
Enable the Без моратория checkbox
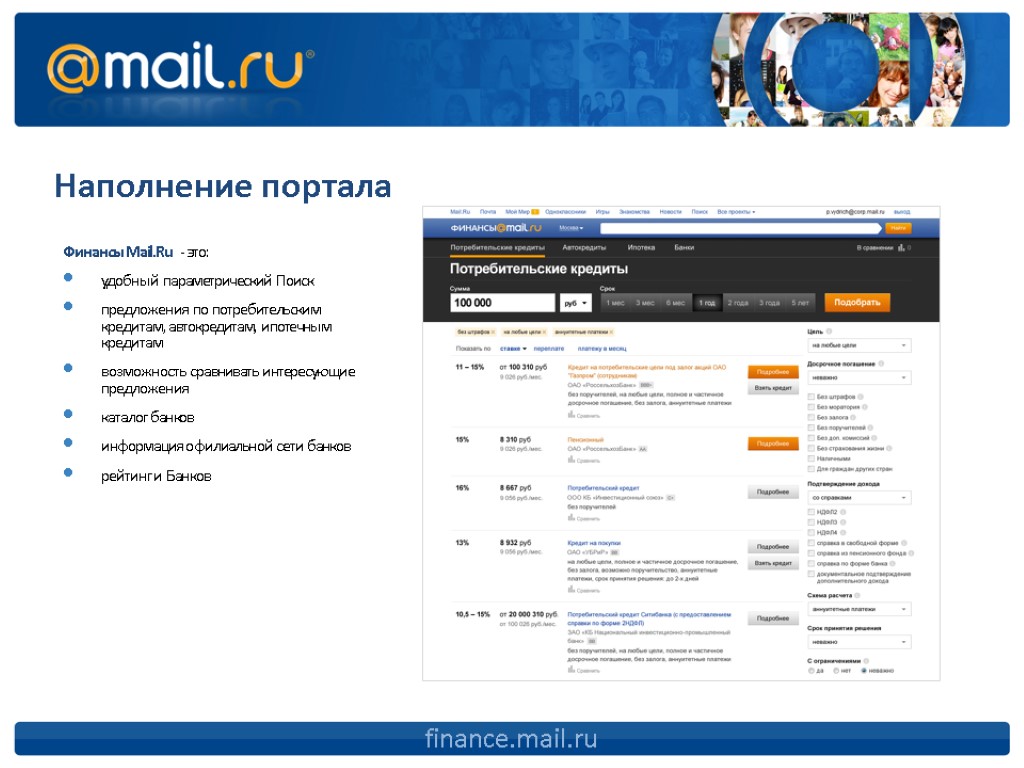pyautogui.click(x=812, y=407)
